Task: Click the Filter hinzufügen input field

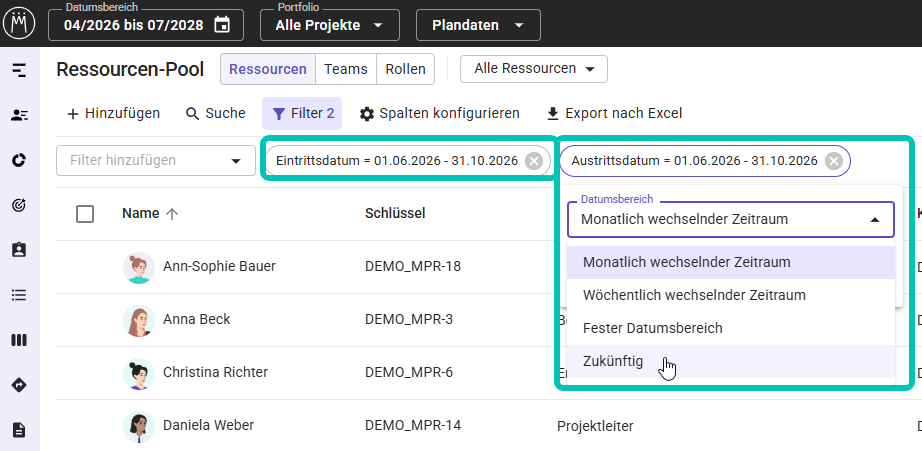Action: pos(156,161)
